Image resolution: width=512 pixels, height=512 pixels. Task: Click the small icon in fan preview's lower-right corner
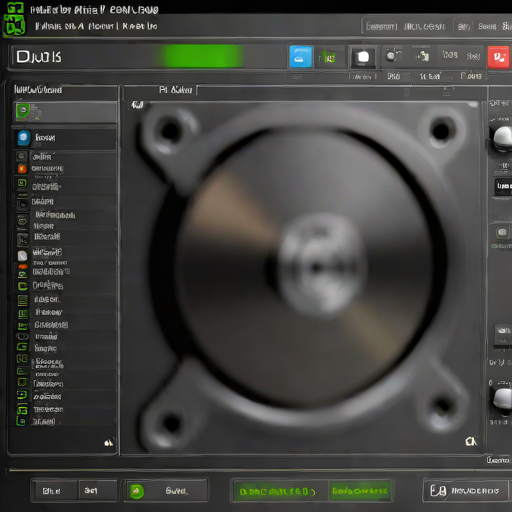click(471, 442)
